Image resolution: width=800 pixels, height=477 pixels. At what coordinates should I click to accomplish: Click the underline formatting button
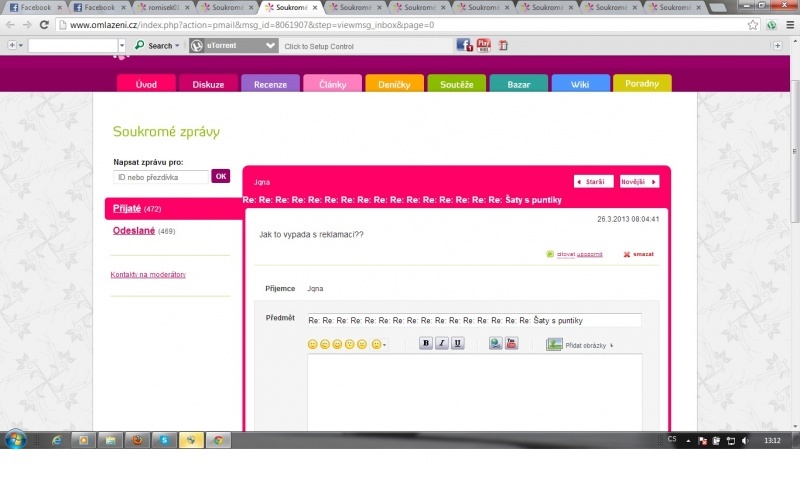(x=457, y=343)
